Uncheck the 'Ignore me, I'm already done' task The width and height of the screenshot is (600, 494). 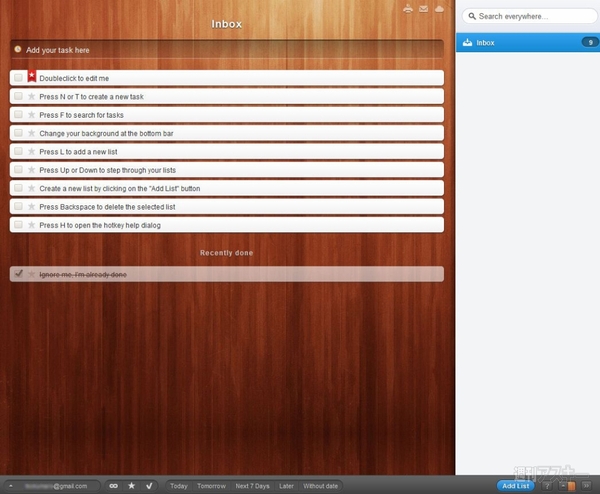click(18, 274)
